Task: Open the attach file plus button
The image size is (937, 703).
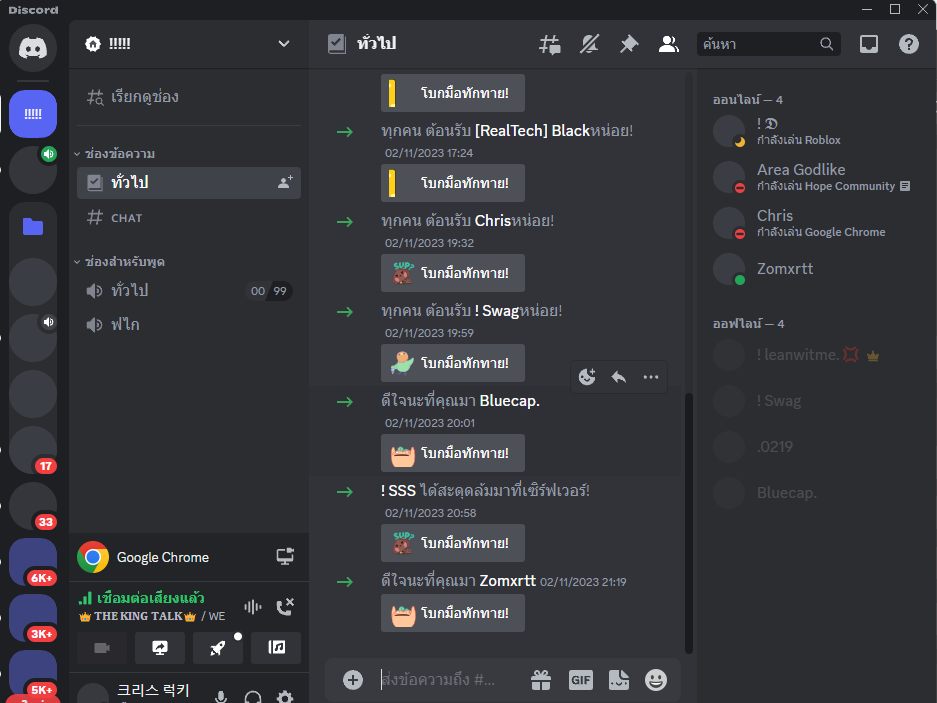Action: click(x=353, y=680)
